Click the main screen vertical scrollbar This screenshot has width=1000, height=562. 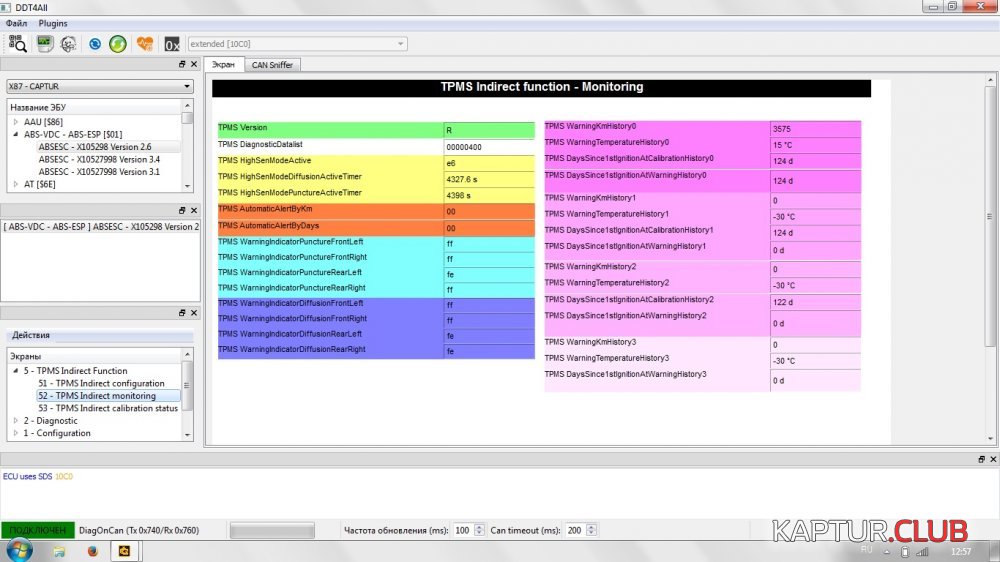tap(990, 259)
